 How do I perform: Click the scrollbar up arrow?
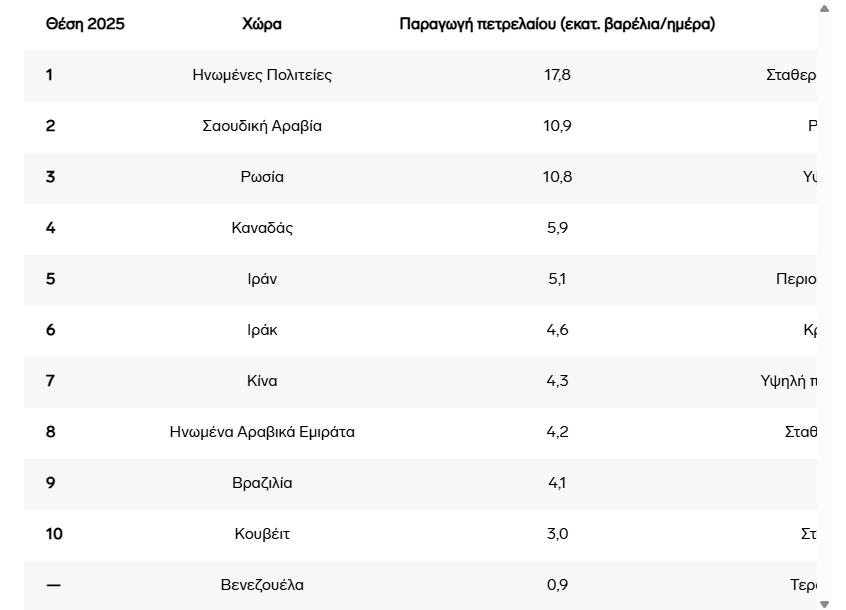pos(824,9)
